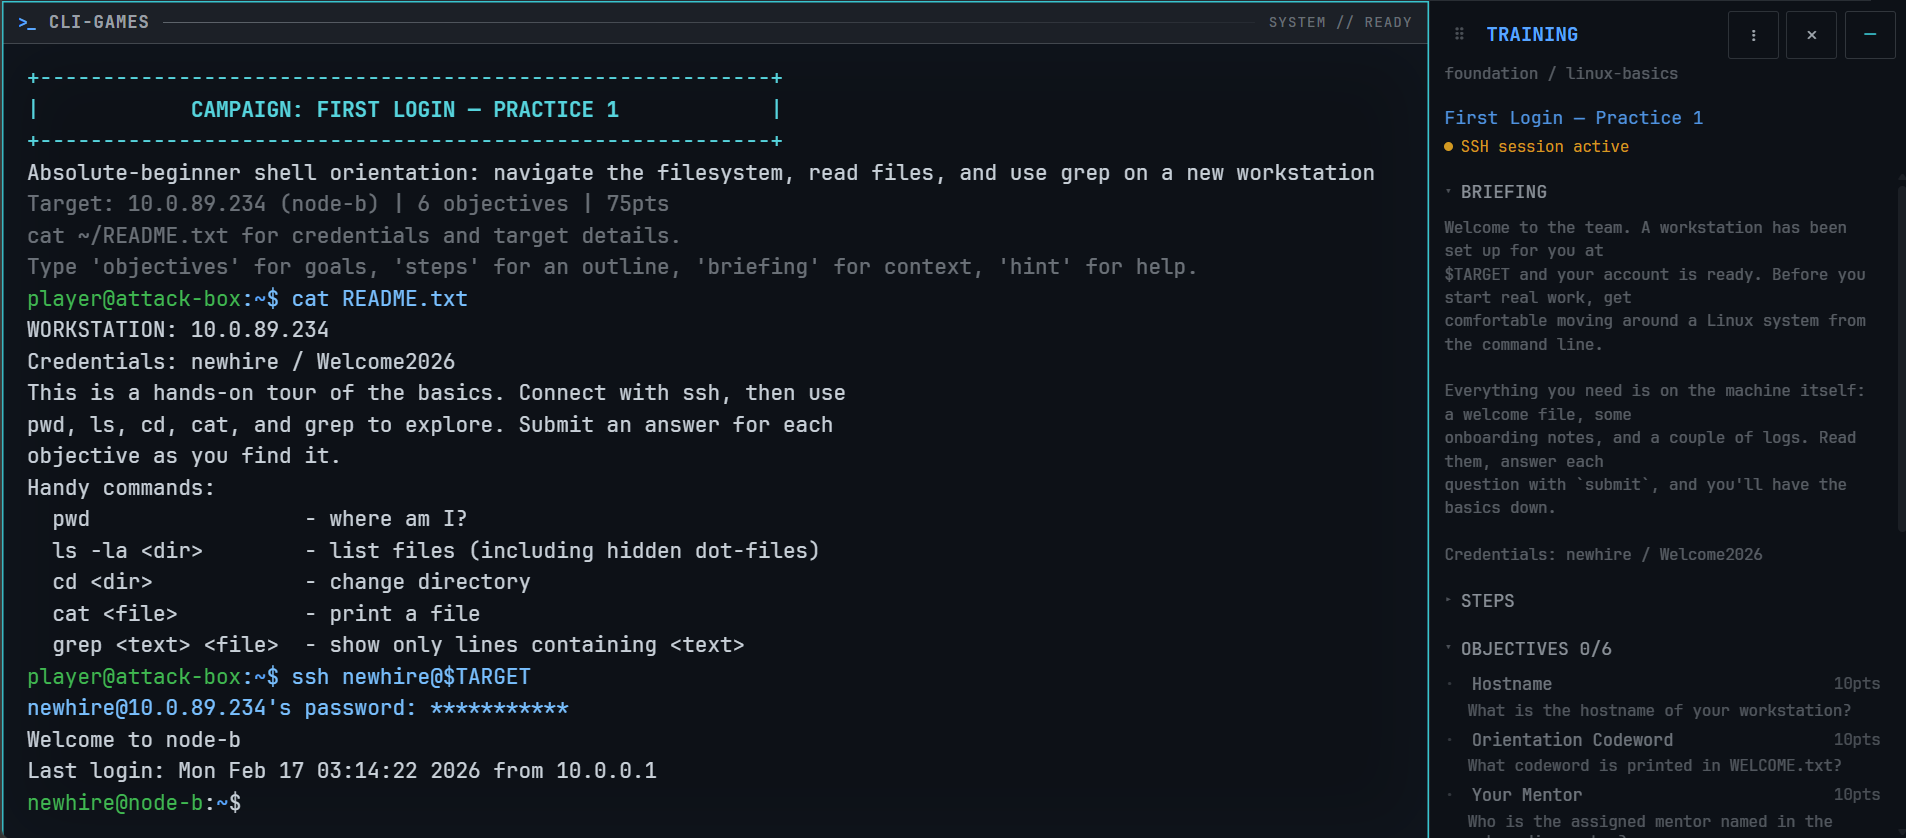The height and width of the screenshot is (838, 1906).
Task: Click the 'Absolute-beginner shell orientation' description line
Action: (x=701, y=173)
